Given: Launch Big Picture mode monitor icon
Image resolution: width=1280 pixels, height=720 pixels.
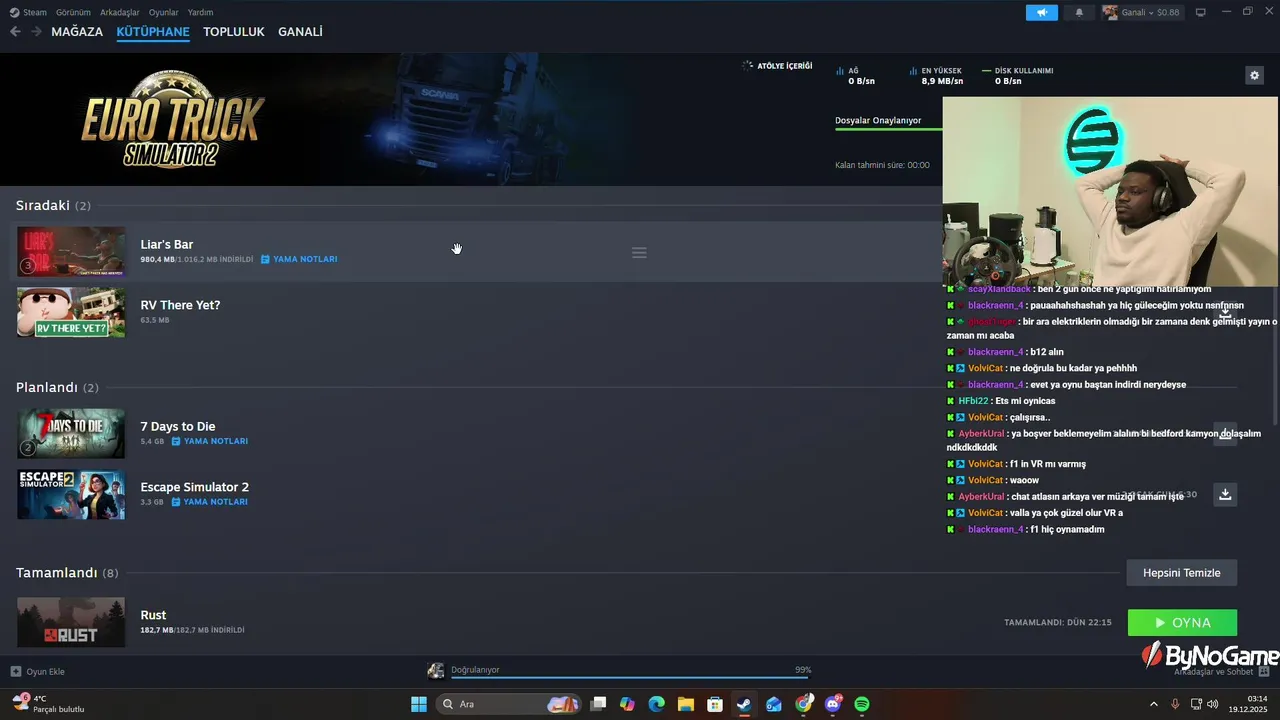Looking at the screenshot, I should pyautogui.click(x=1201, y=12).
